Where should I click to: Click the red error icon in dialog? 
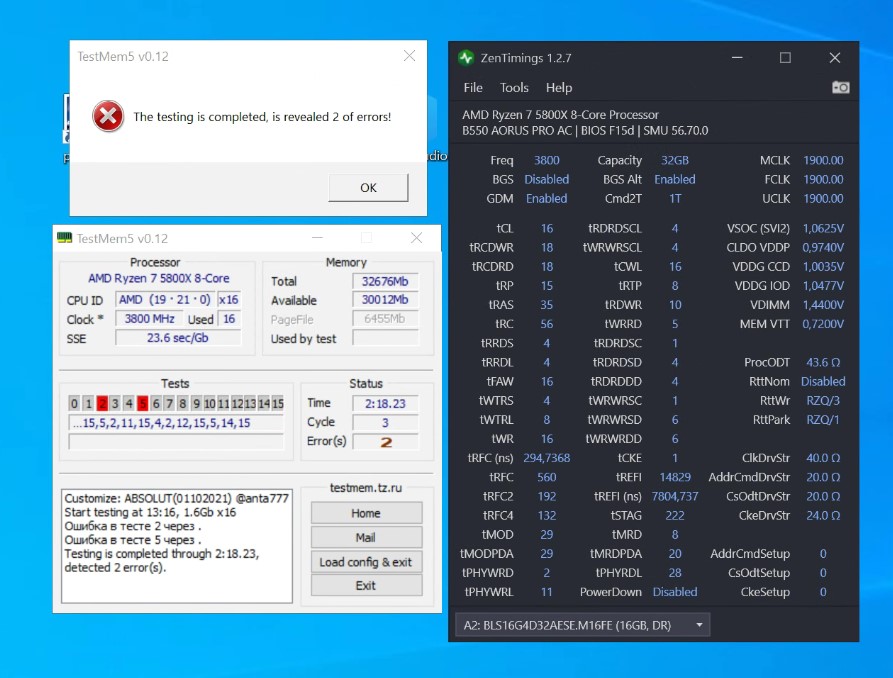coord(108,116)
